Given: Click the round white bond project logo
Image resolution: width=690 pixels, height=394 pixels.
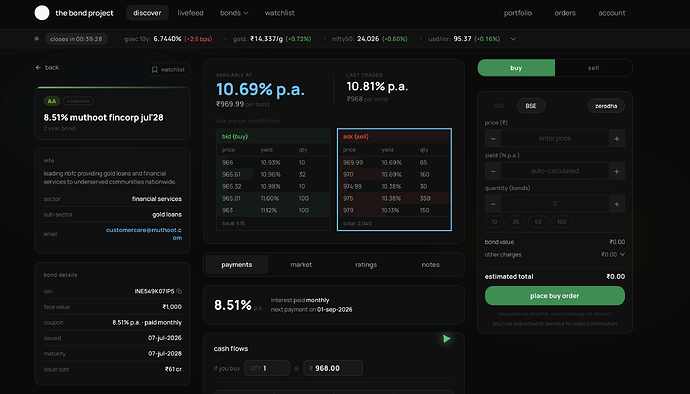Looking at the screenshot, I should (x=42, y=13).
